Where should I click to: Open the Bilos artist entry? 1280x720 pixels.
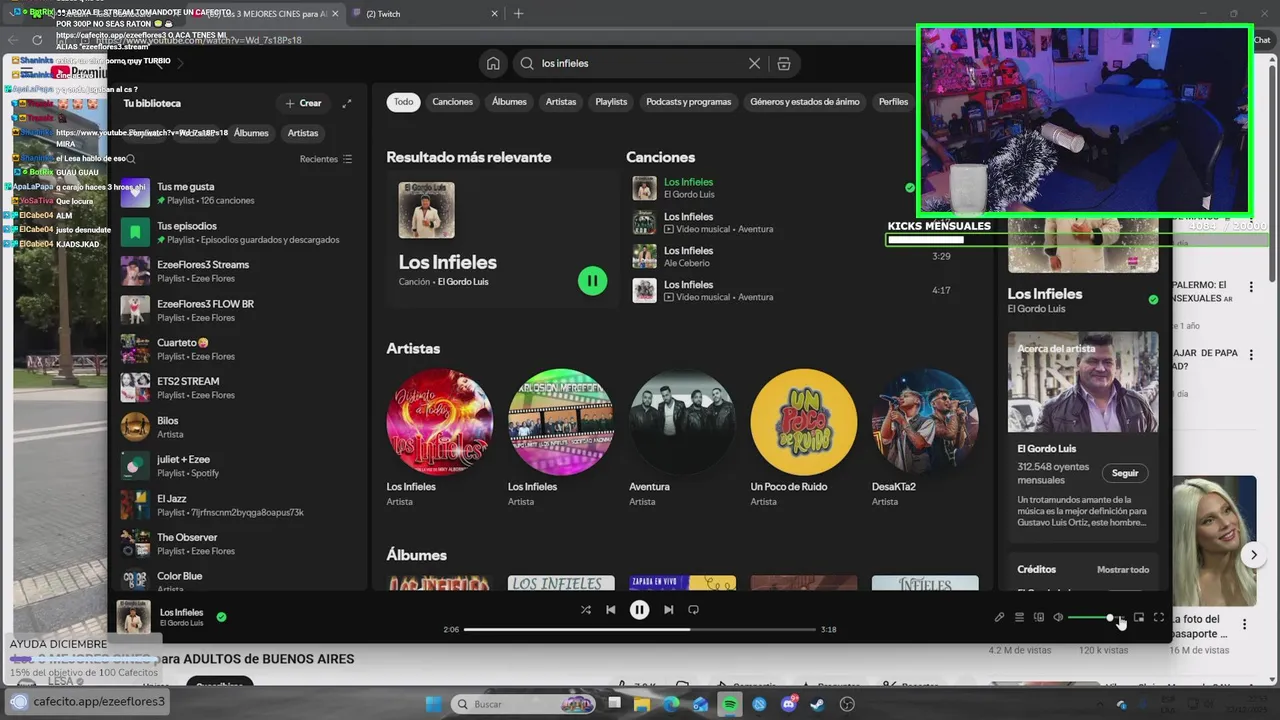click(x=238, y=427)
